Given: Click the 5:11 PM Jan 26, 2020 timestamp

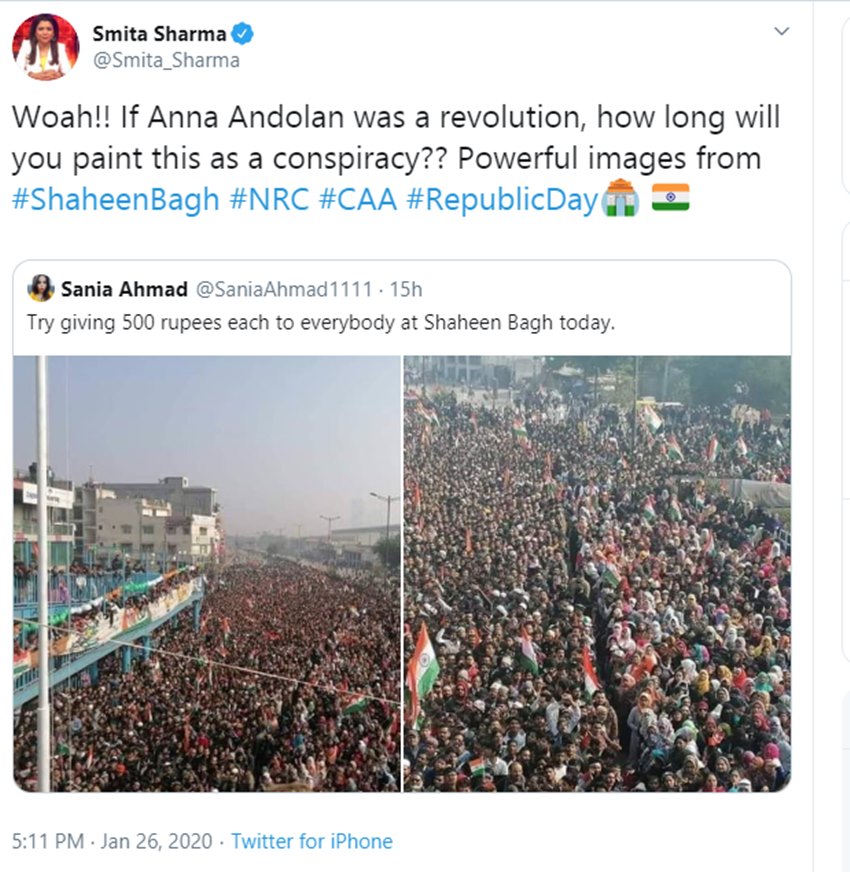Looking at the screenshot, I should pyautogui.click(x=112, y=841).
